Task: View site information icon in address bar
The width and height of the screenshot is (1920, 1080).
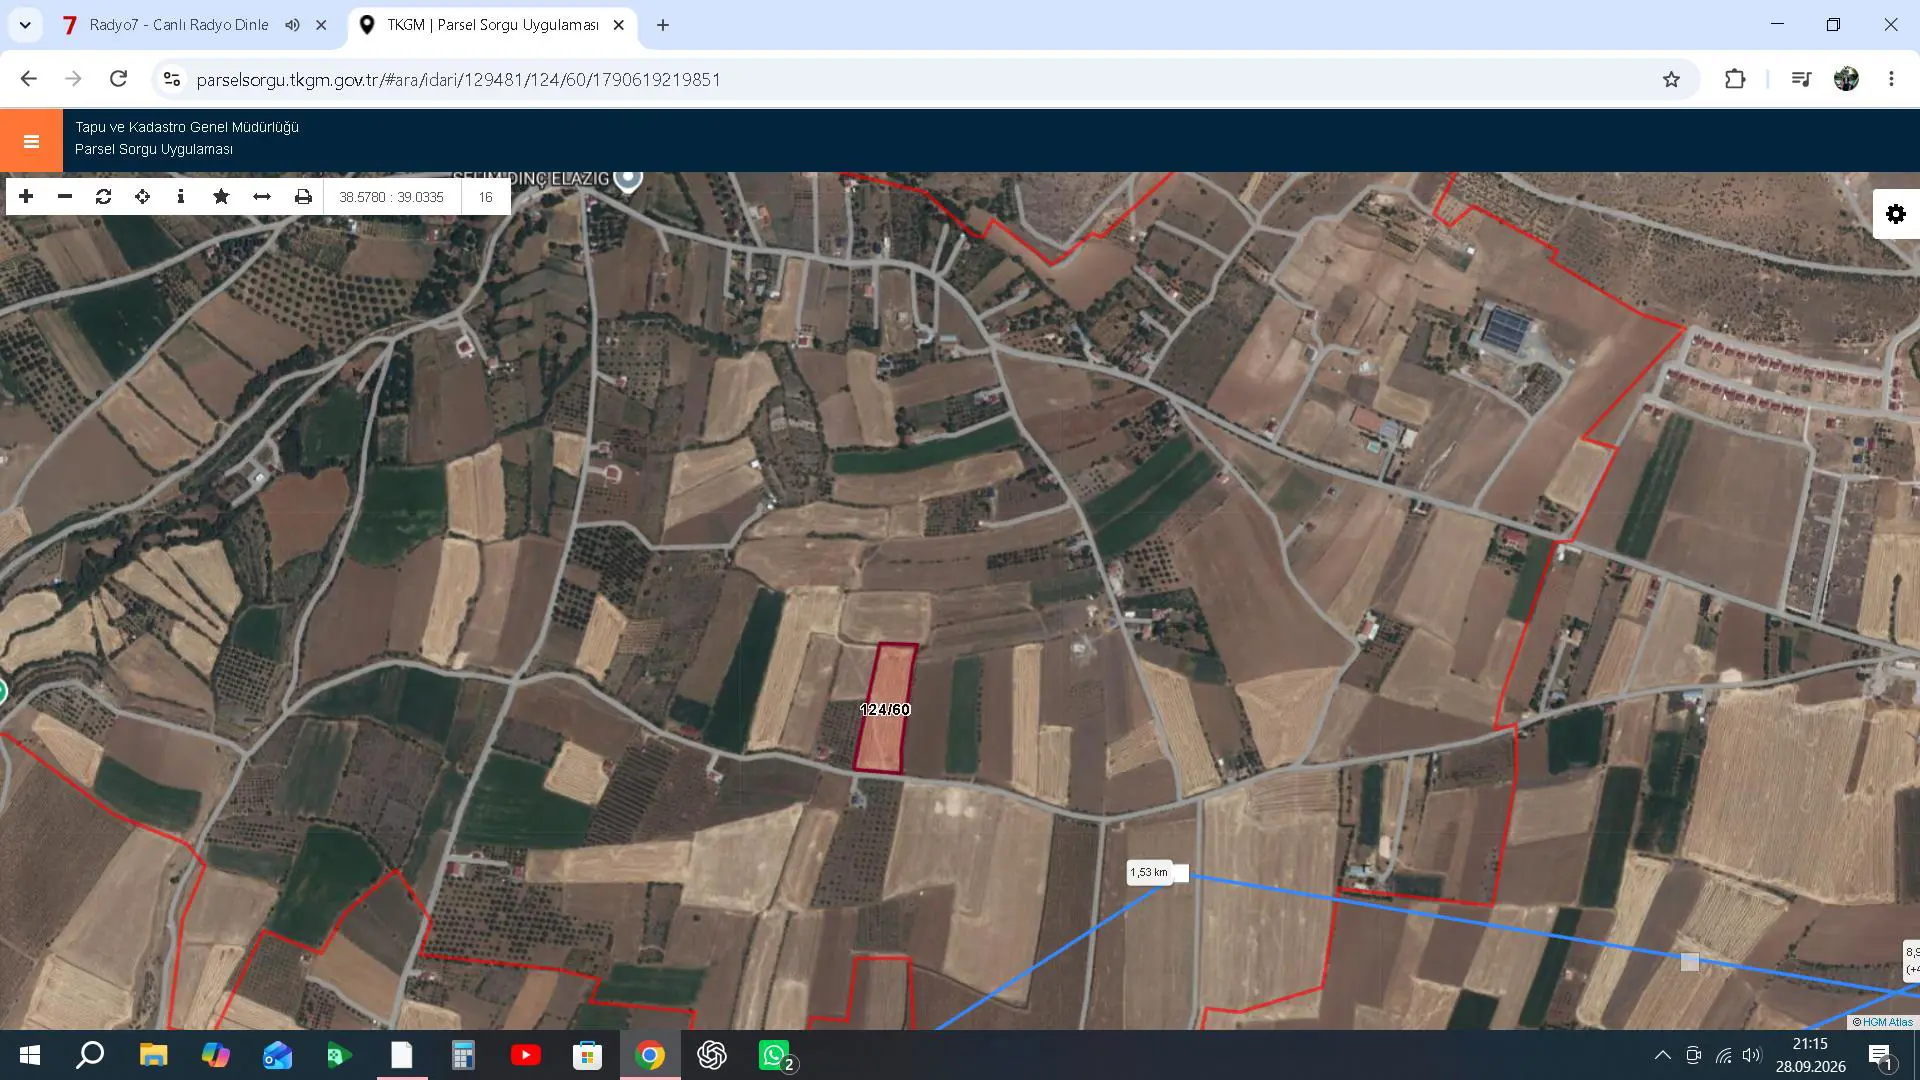Action: pos(172,79)
